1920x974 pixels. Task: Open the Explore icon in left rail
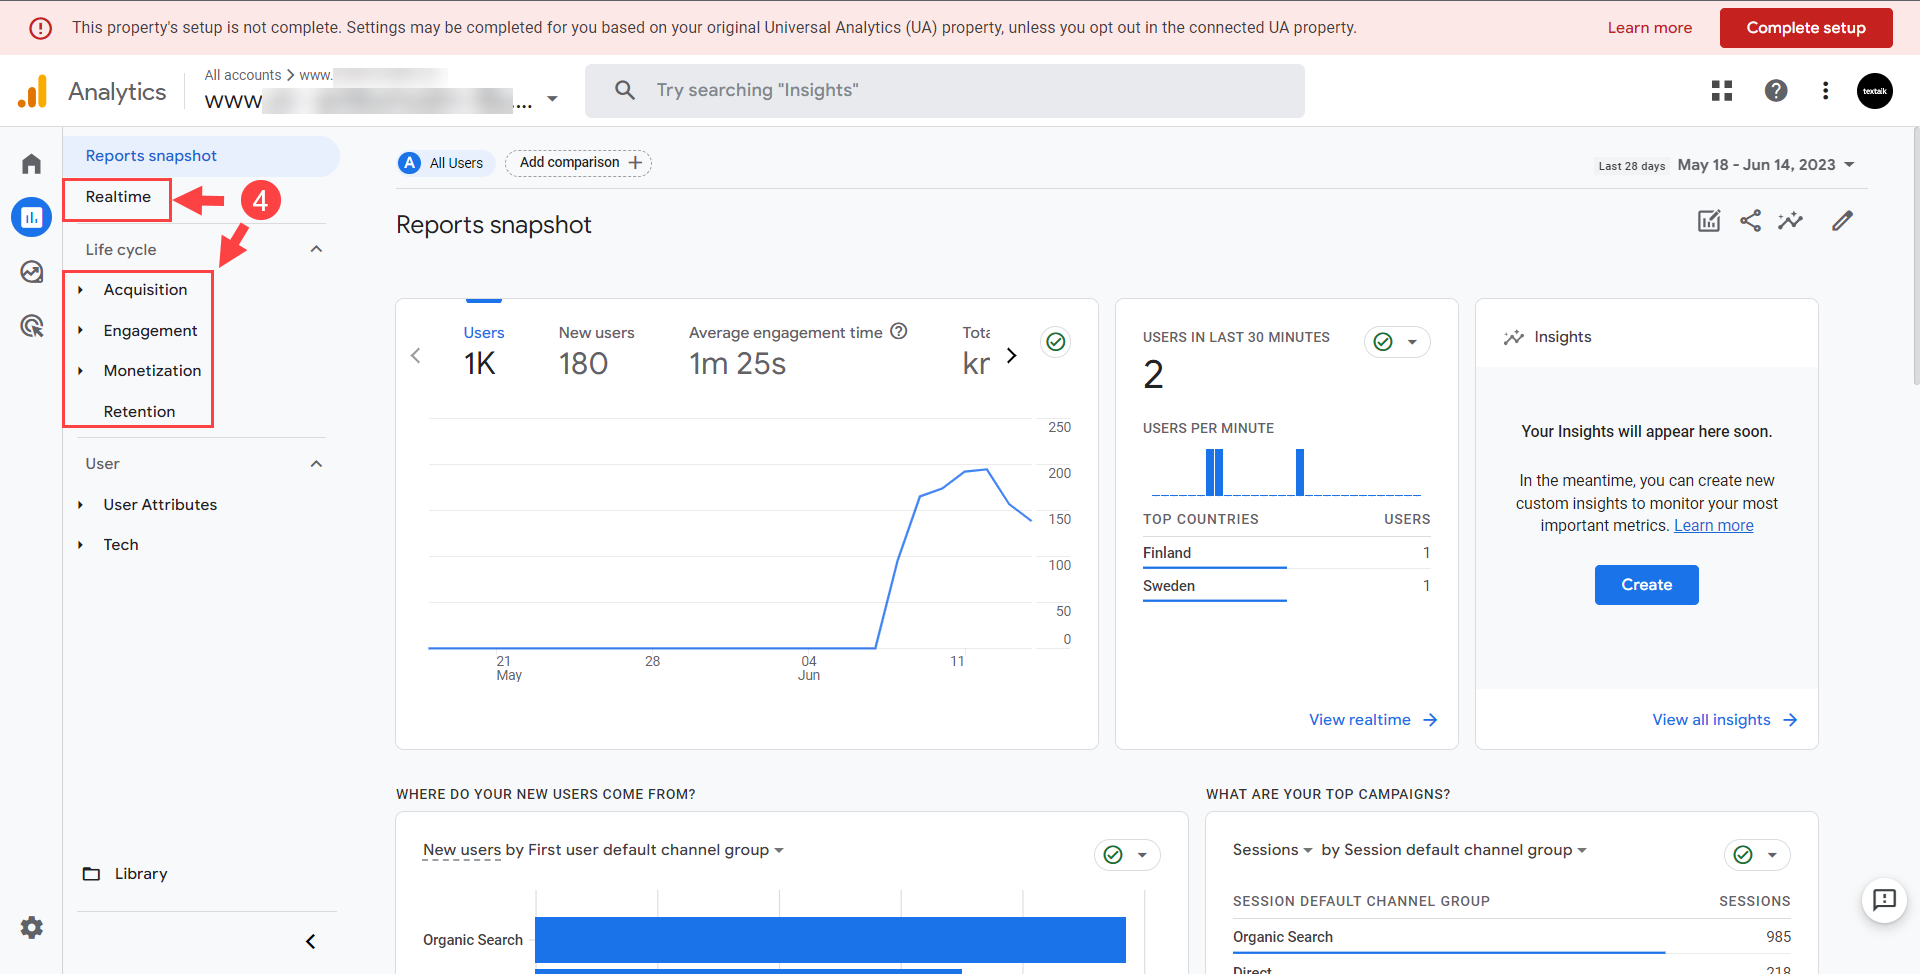coord(32,272)
